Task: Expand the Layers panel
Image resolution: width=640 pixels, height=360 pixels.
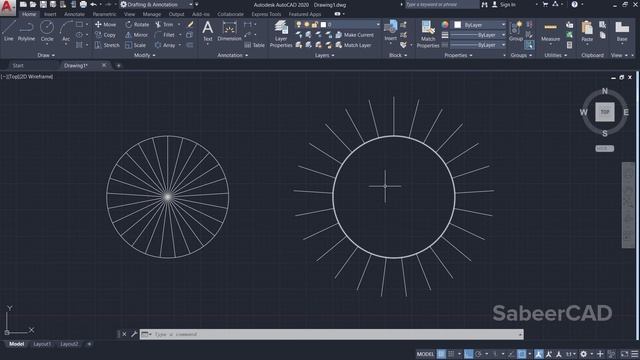Action: pos(325,55)
